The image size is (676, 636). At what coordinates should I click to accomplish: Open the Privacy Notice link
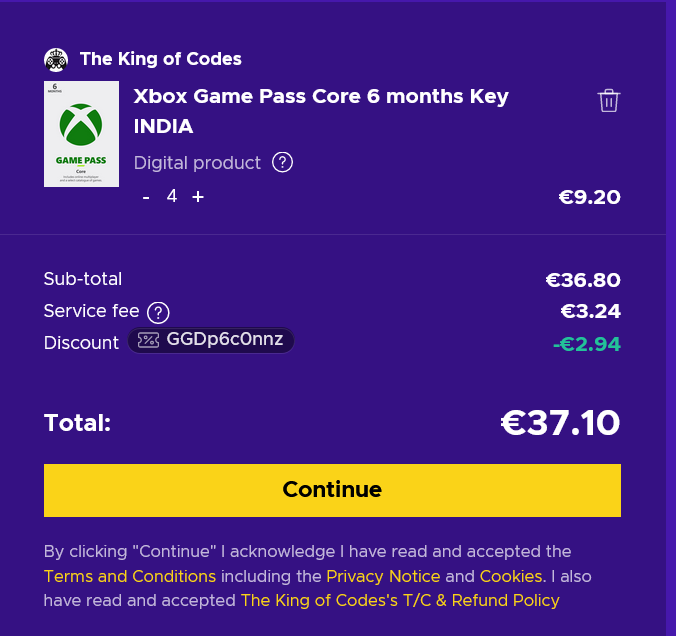pos(383,576)
